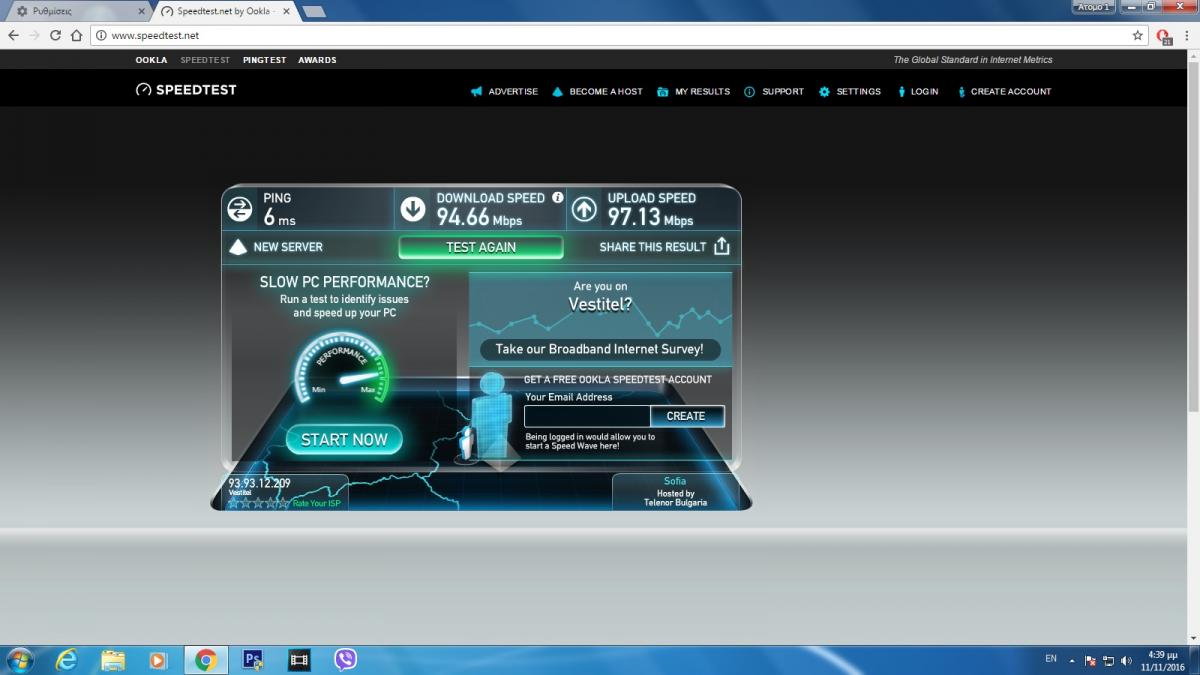Select the SPEEDTEST top nav item
Image resolution: width=1200 pixels, height=675 pixels.
click(x=205, y=60)
